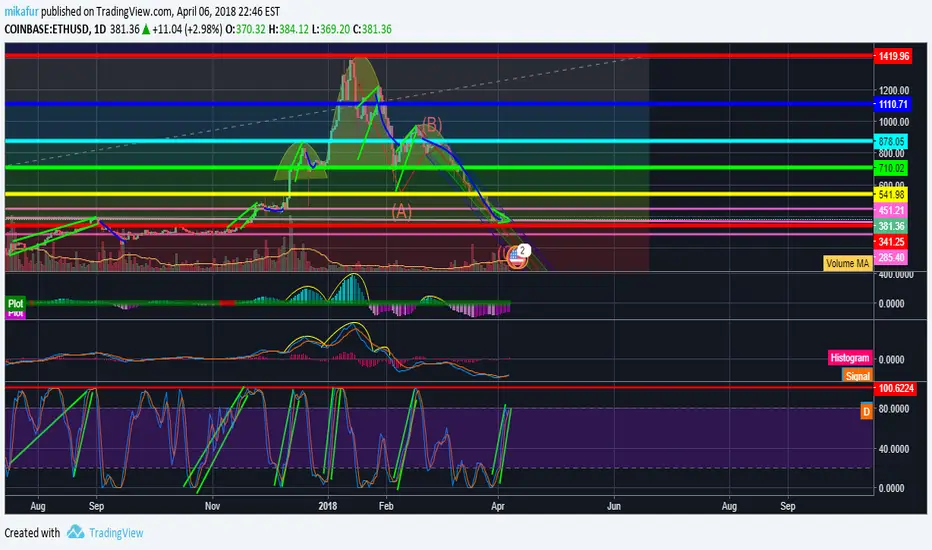Click the (B) wave label
Image resolution: width=932 pixels, height=550 pixels.
pos(432,124)
